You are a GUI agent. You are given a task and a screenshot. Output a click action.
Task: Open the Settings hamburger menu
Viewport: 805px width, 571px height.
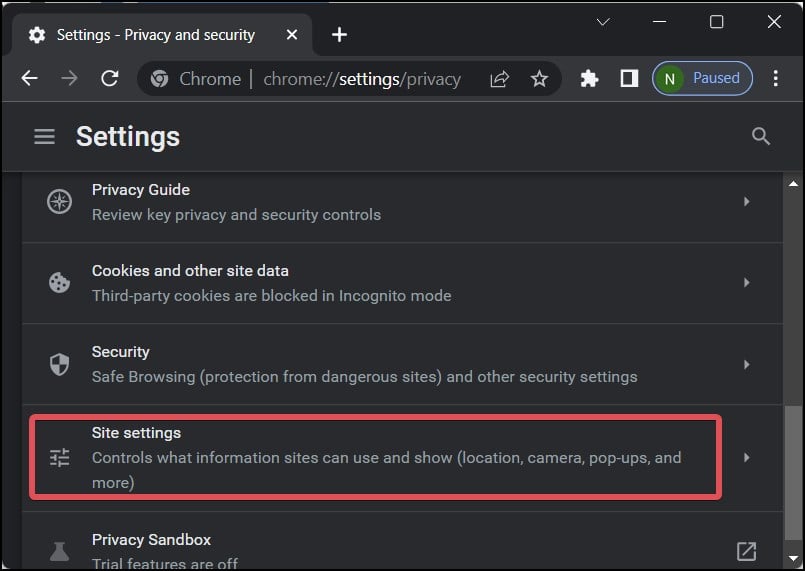coord(45,137)
